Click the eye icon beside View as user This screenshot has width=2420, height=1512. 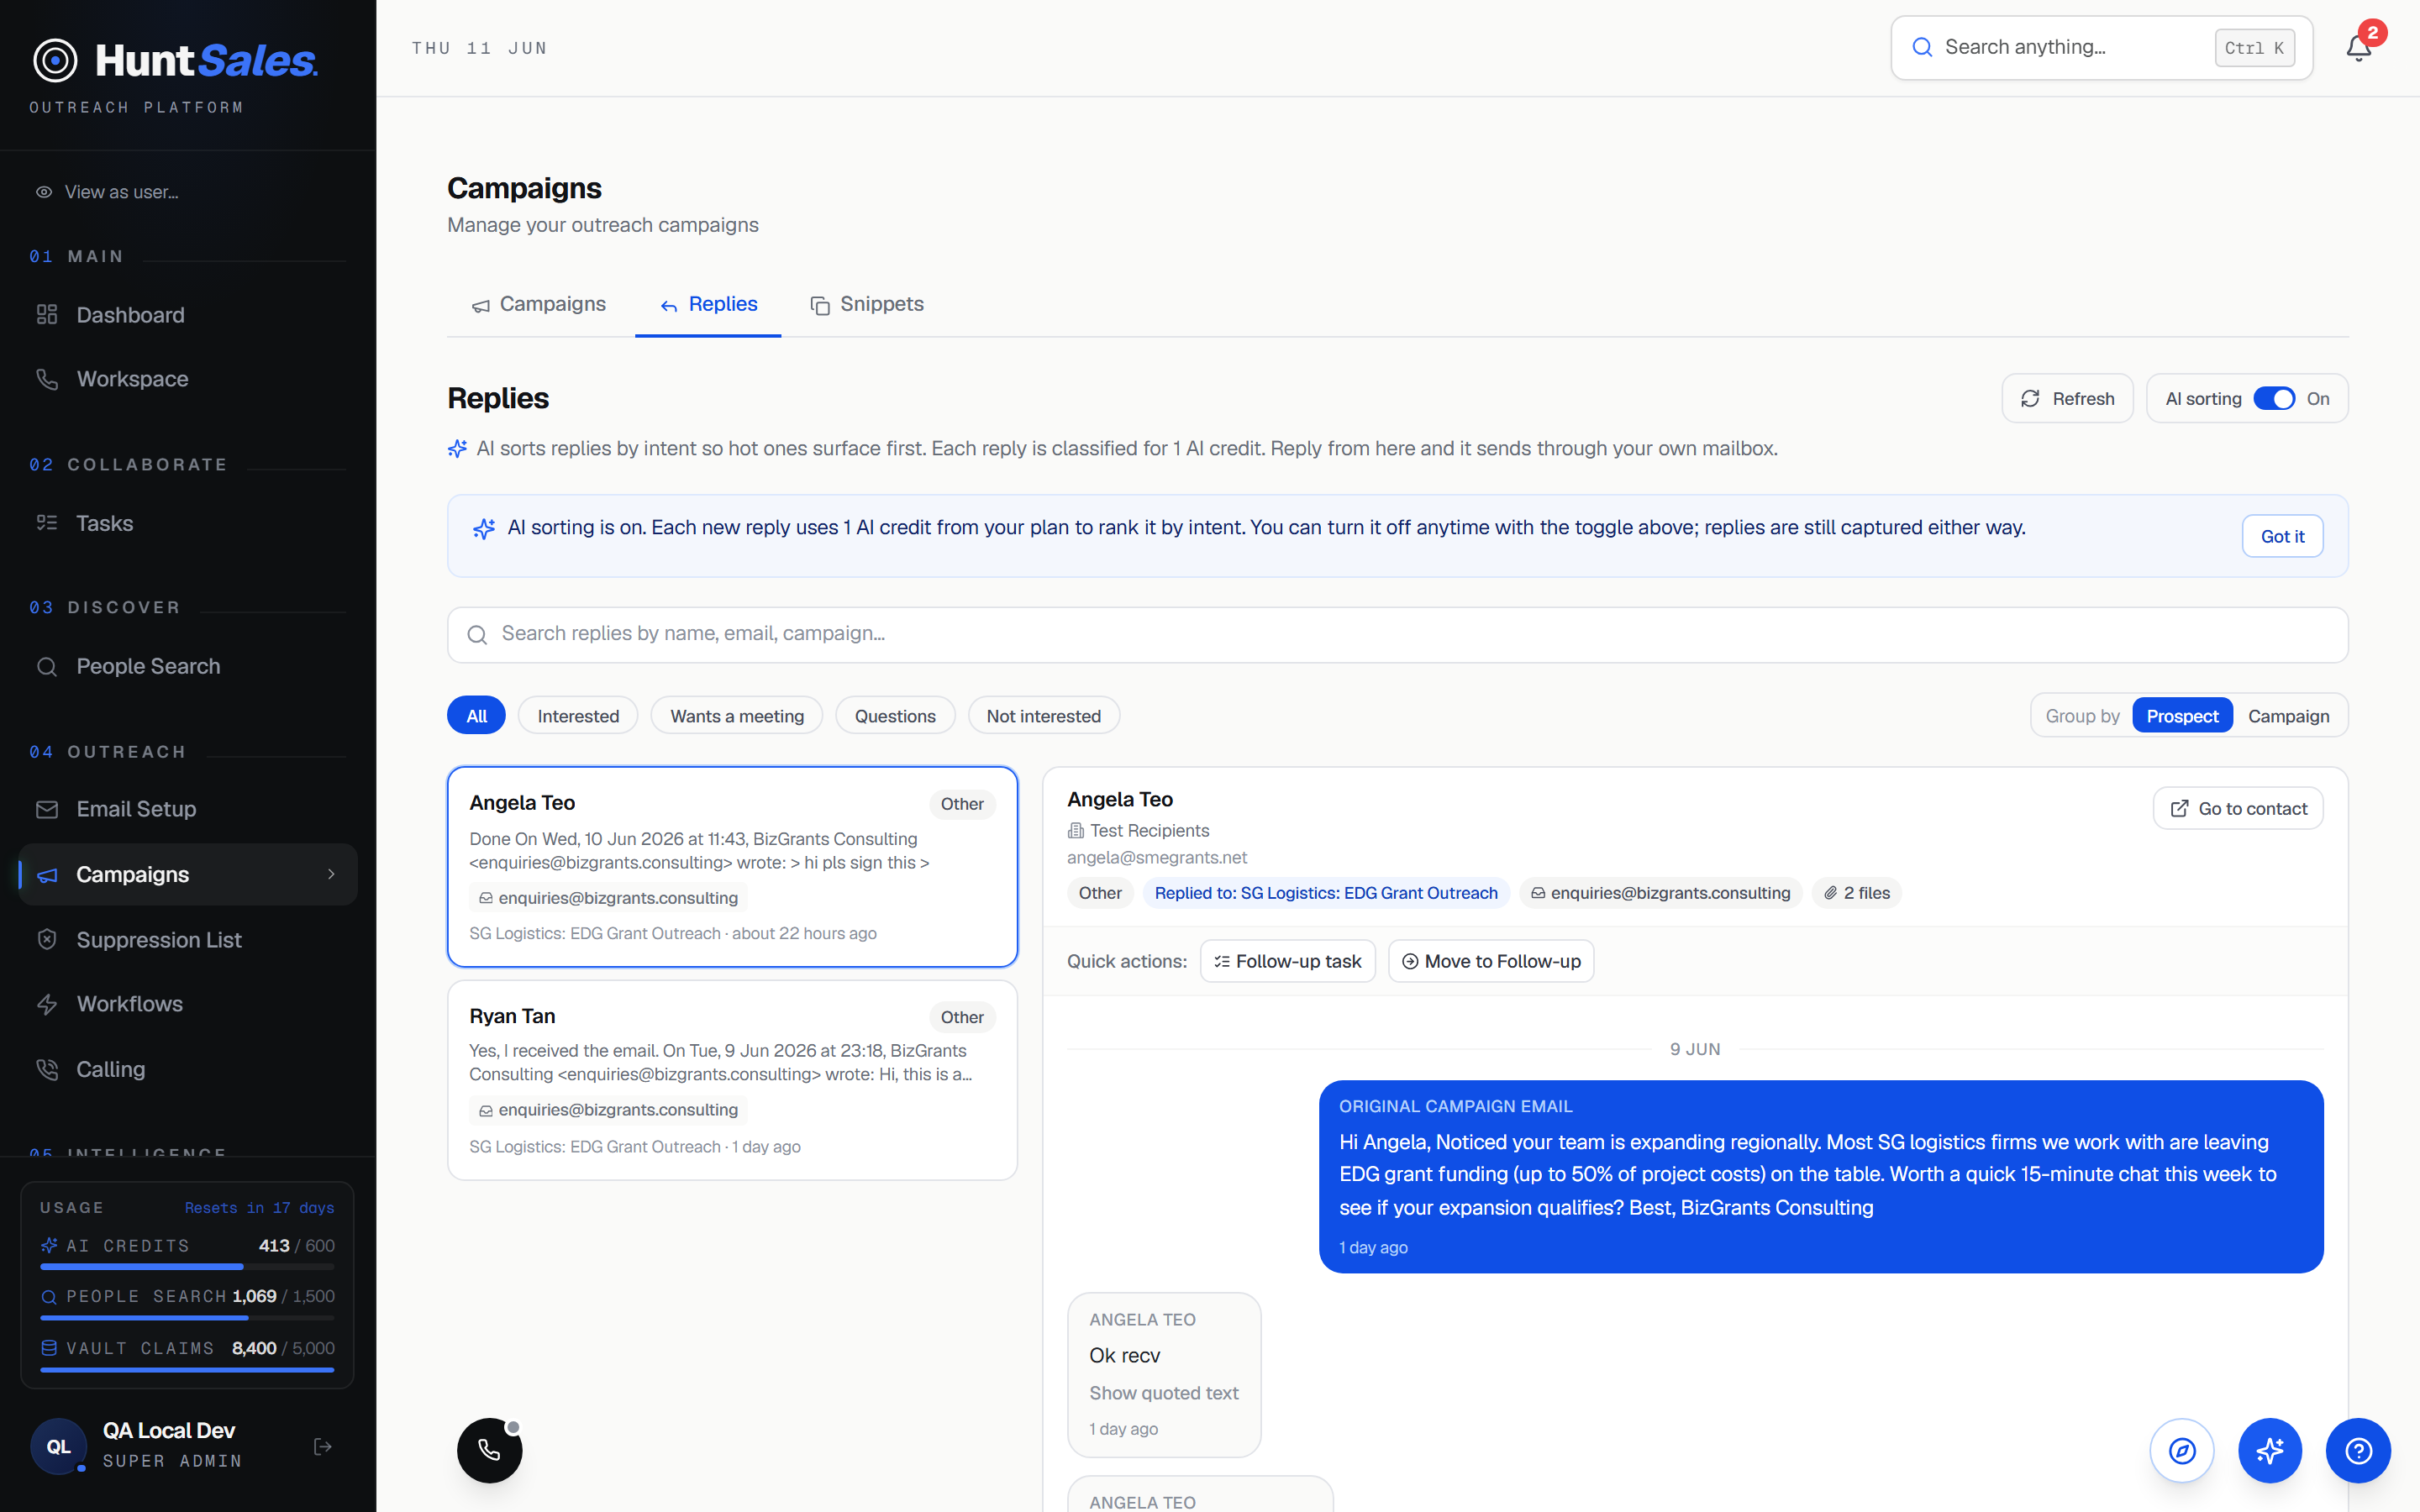(44, 192)
